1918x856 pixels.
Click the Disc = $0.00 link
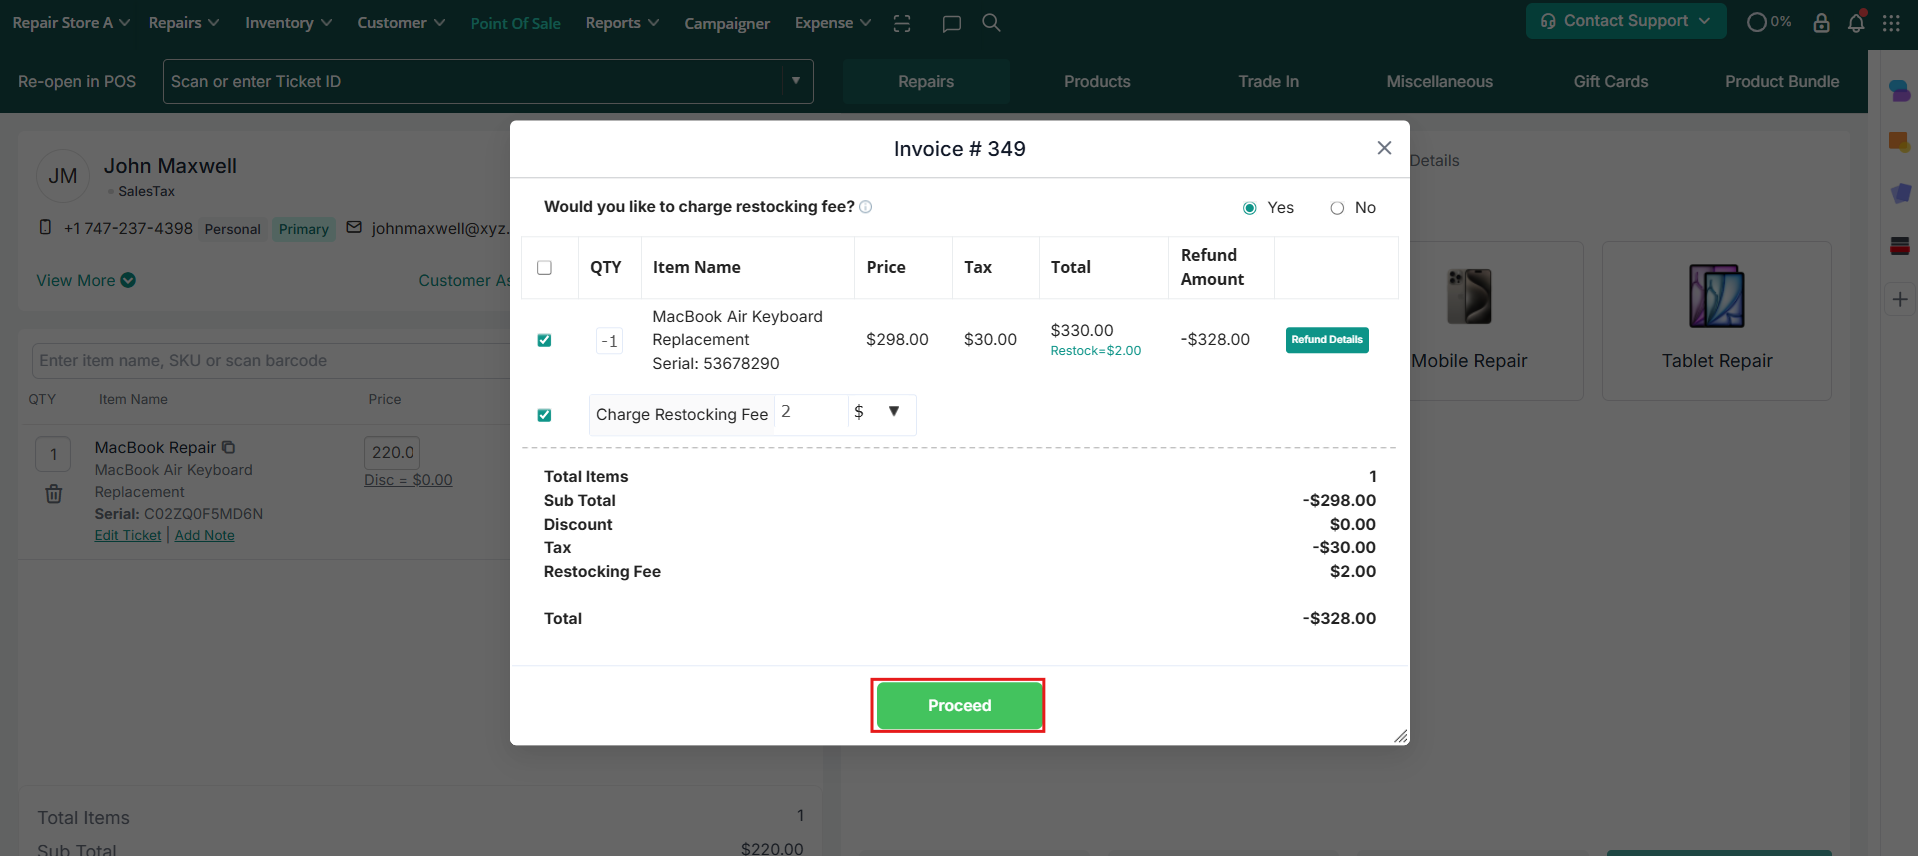pyautogui.click(x=408, y=480)
